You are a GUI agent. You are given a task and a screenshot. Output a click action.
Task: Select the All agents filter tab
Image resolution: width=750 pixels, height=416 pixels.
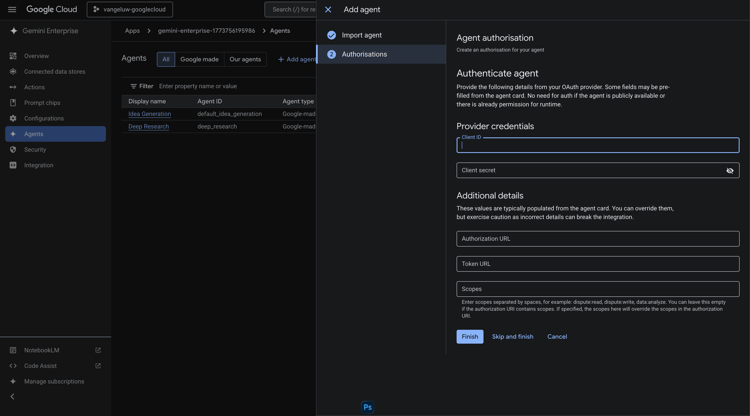[166, 59]
